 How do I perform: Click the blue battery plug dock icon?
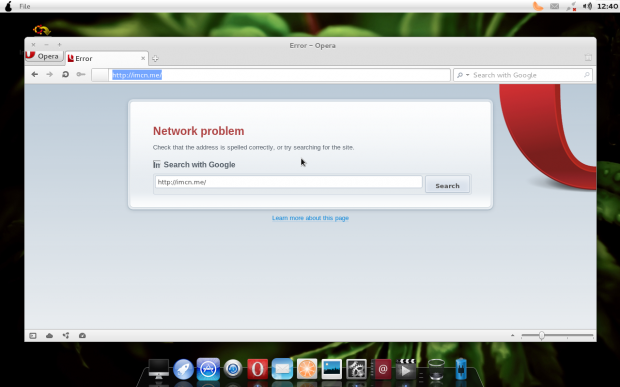[x=461, y=369]
